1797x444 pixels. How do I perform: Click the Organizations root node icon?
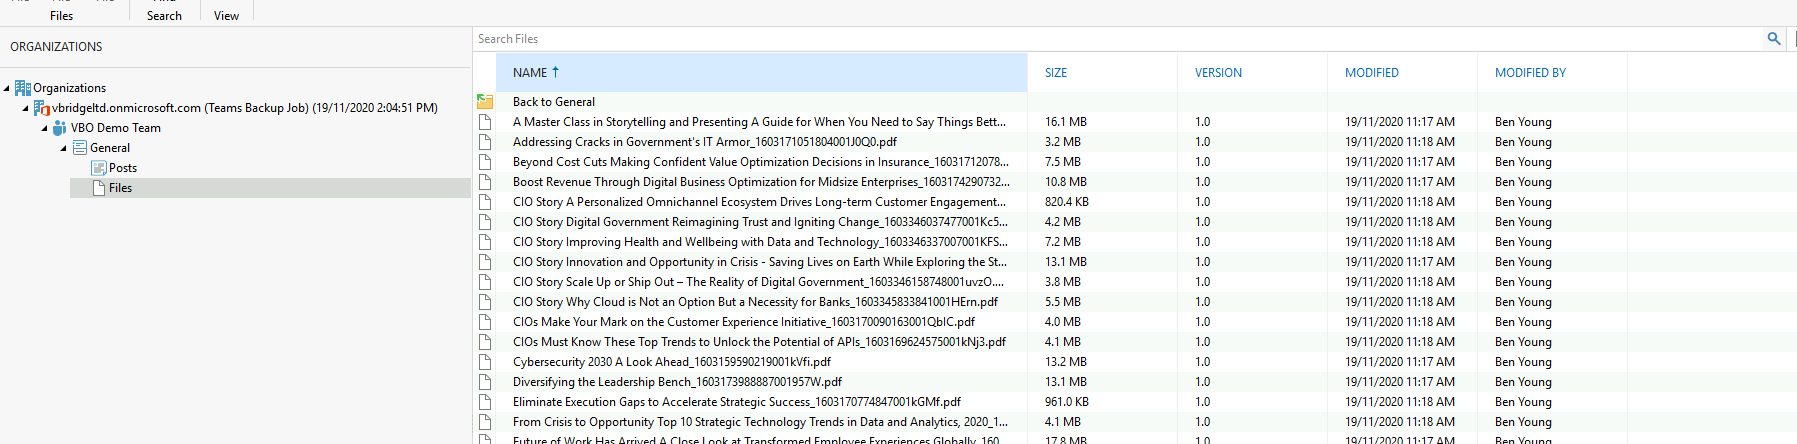pyautogui.click(x=23, y=88)
